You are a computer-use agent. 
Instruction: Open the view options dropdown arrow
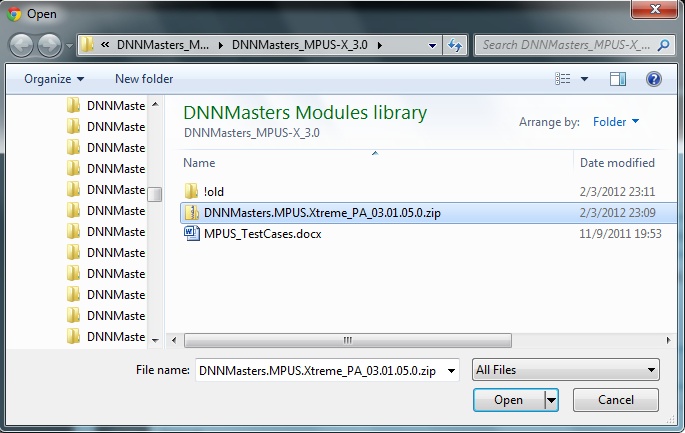coord(584,79)
